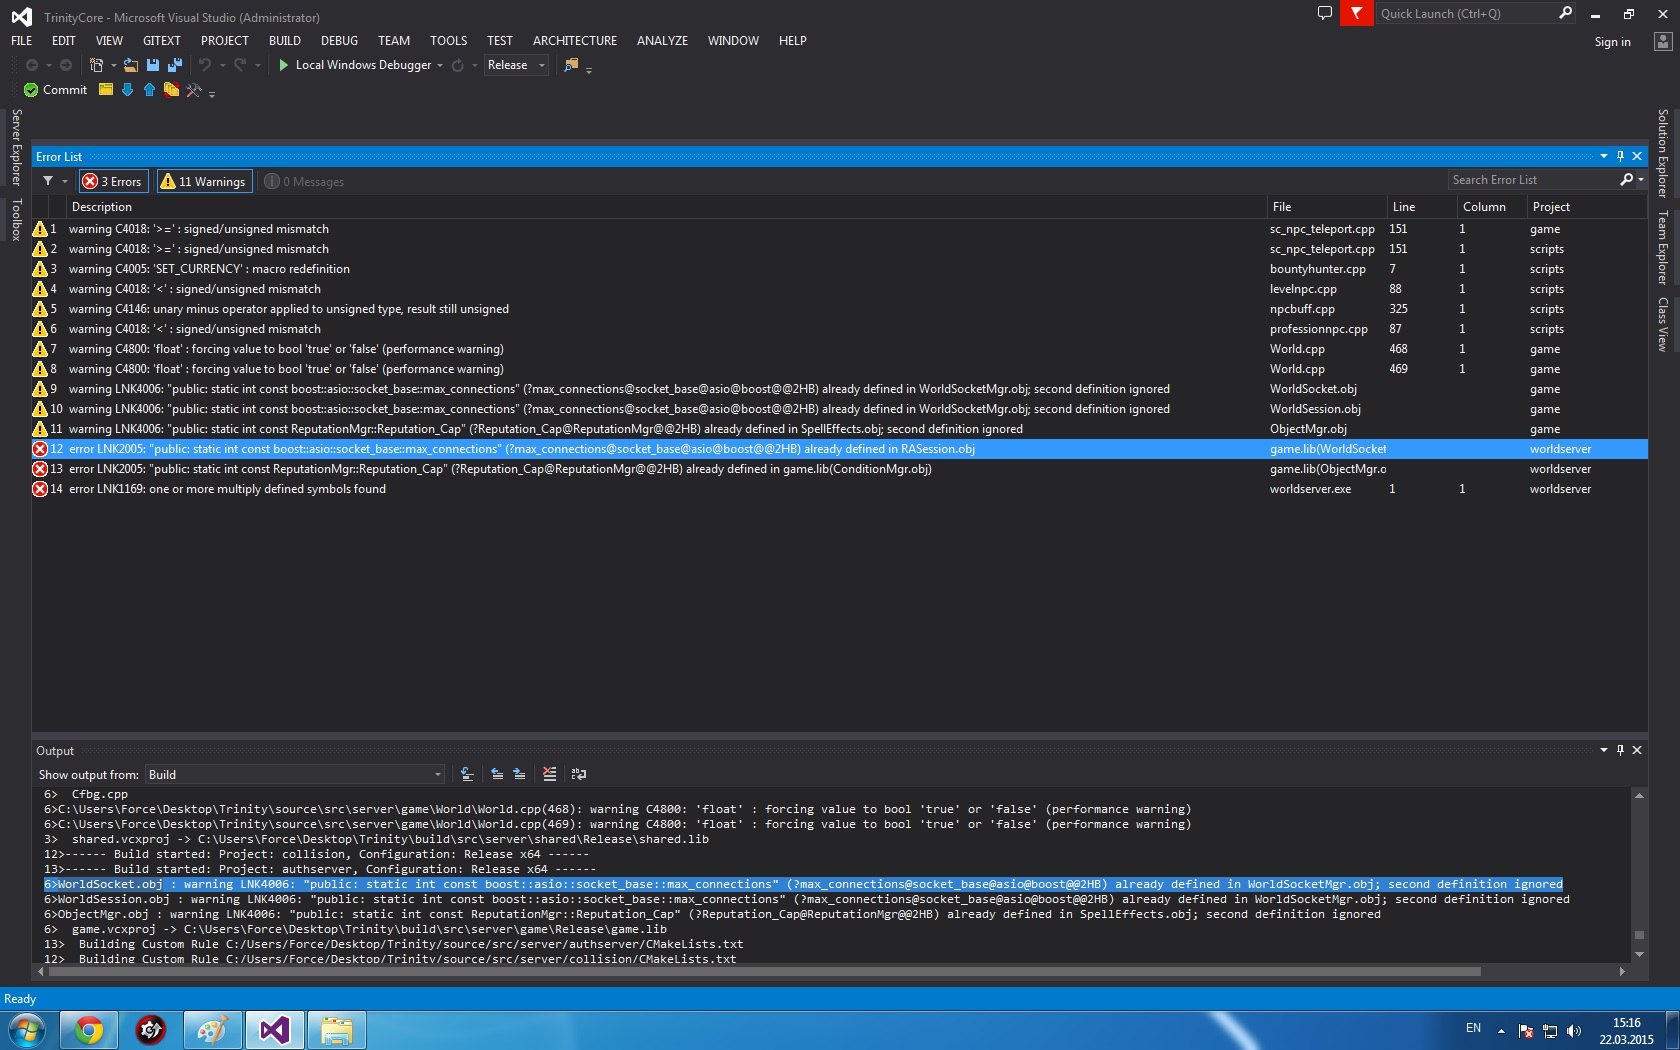Start the Local Windows Debugger

355,65
